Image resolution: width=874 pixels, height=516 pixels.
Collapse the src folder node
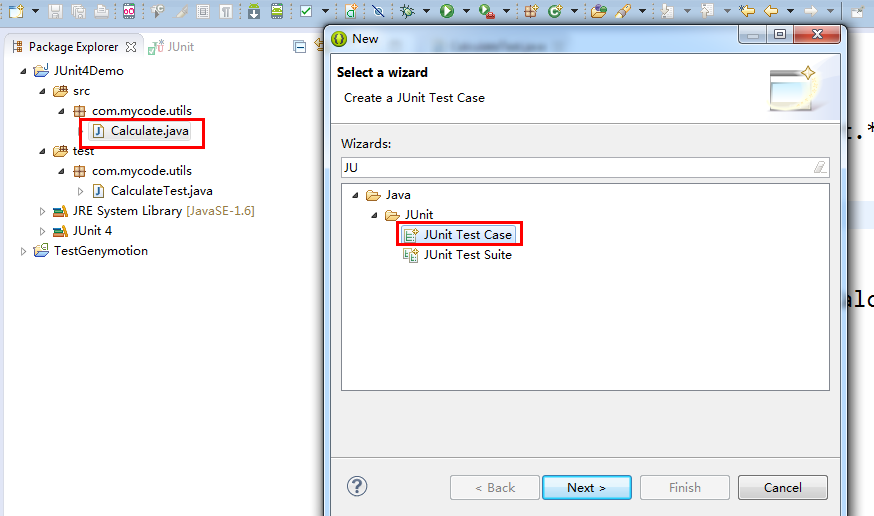(x=42, y=91)
